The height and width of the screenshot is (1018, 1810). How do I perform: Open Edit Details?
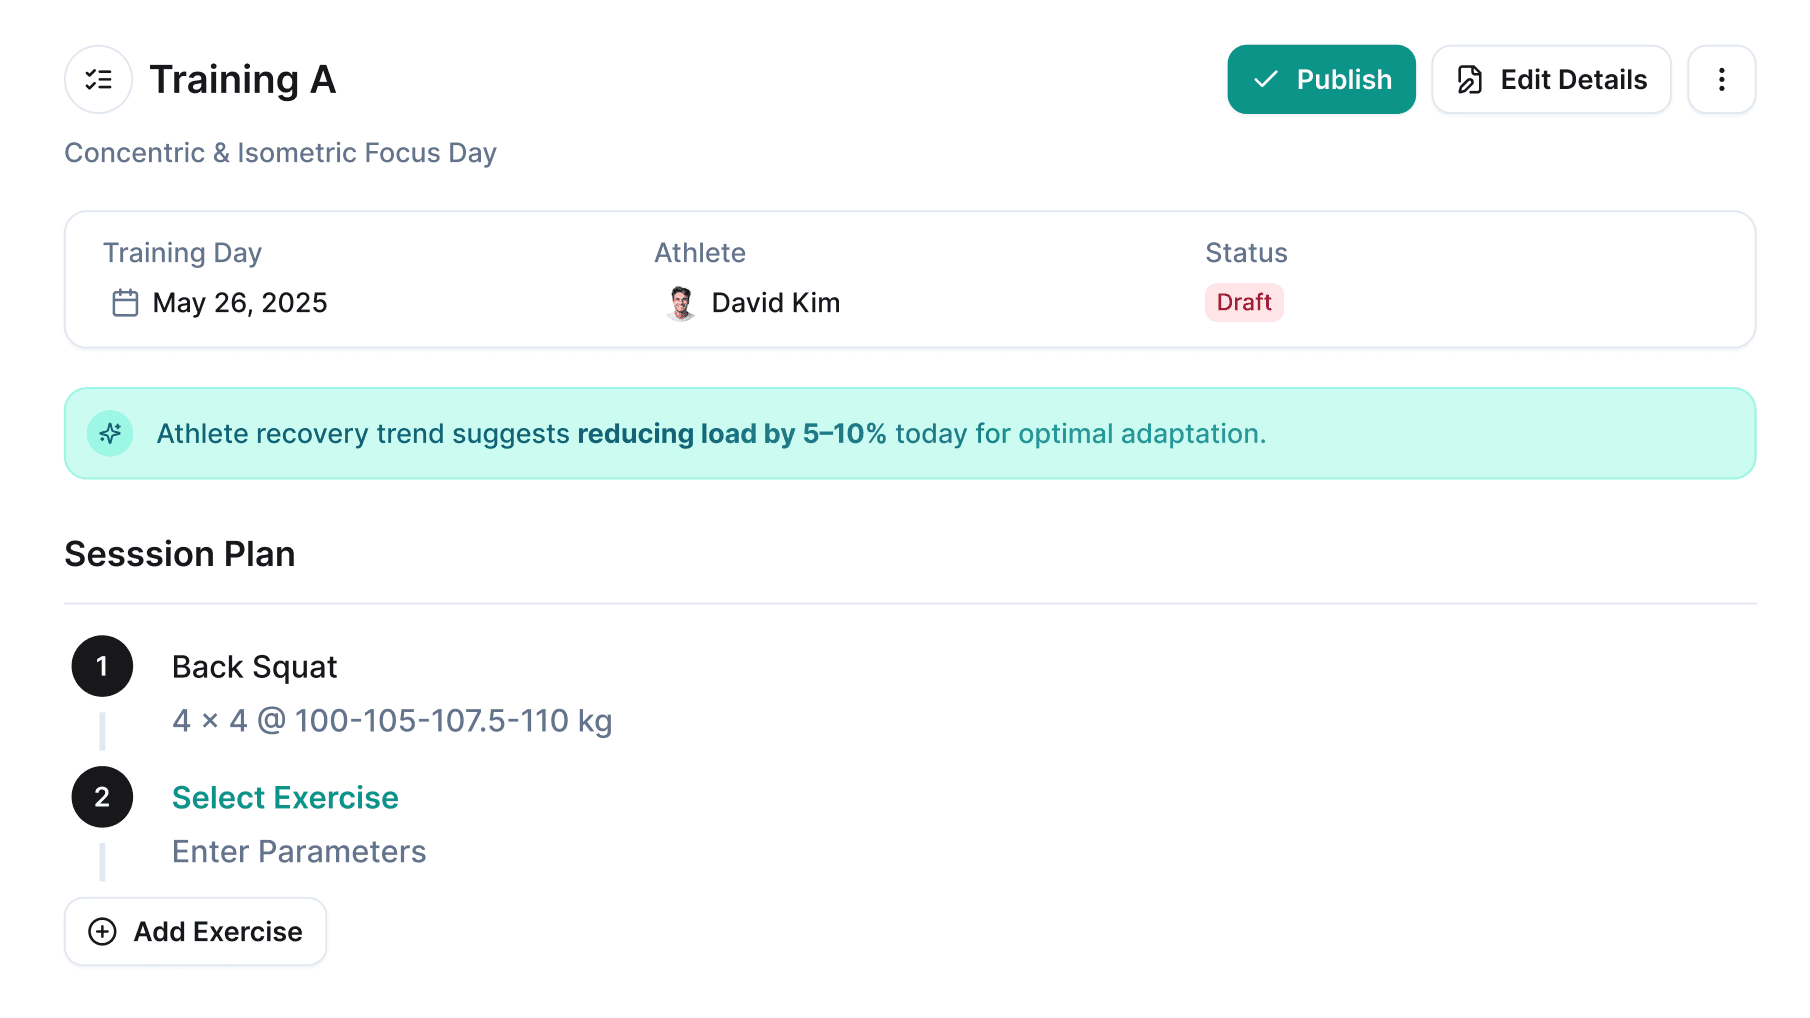(x=1551, y=79)
